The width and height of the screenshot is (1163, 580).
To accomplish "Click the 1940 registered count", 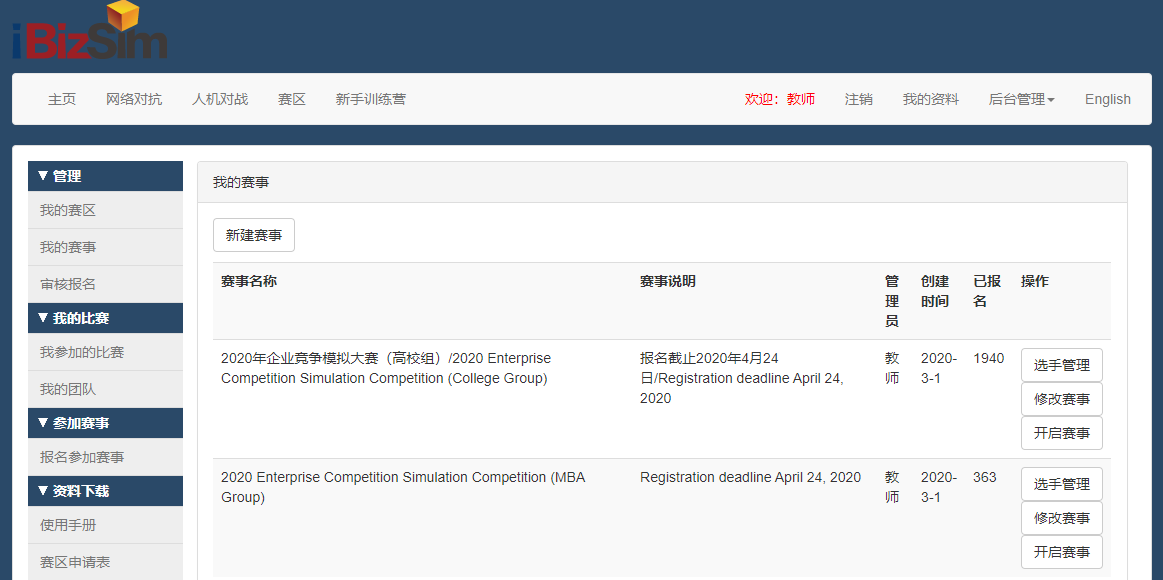I will coord(989,359).
